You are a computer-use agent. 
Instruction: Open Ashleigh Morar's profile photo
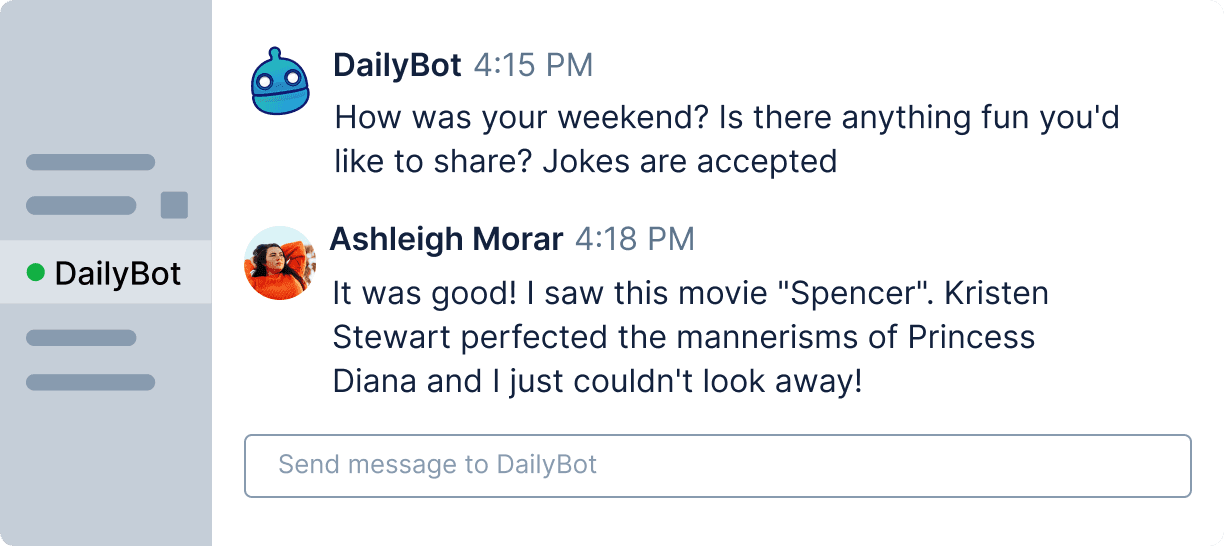[280, 263]
